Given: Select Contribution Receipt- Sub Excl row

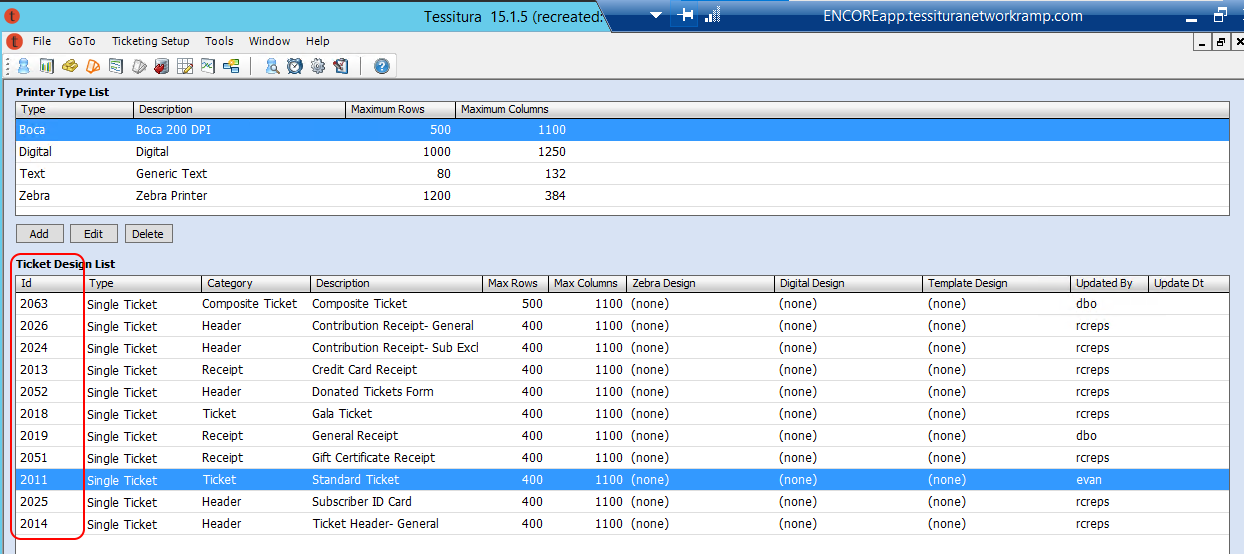Looking at the screenshot, I should 622,348.
